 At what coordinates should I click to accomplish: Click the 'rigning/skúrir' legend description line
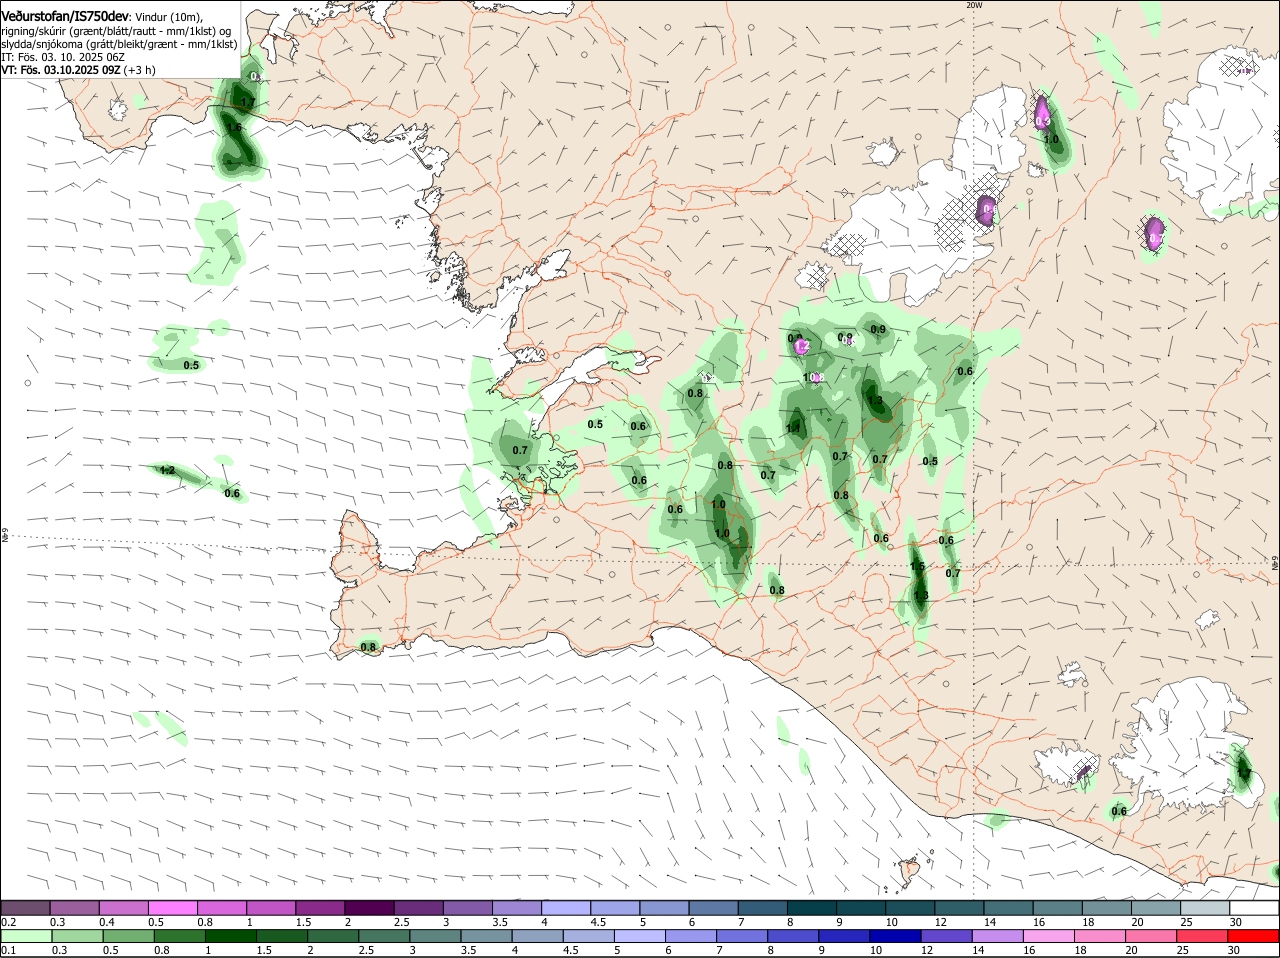pyautogui.click(x=118, y=31)
